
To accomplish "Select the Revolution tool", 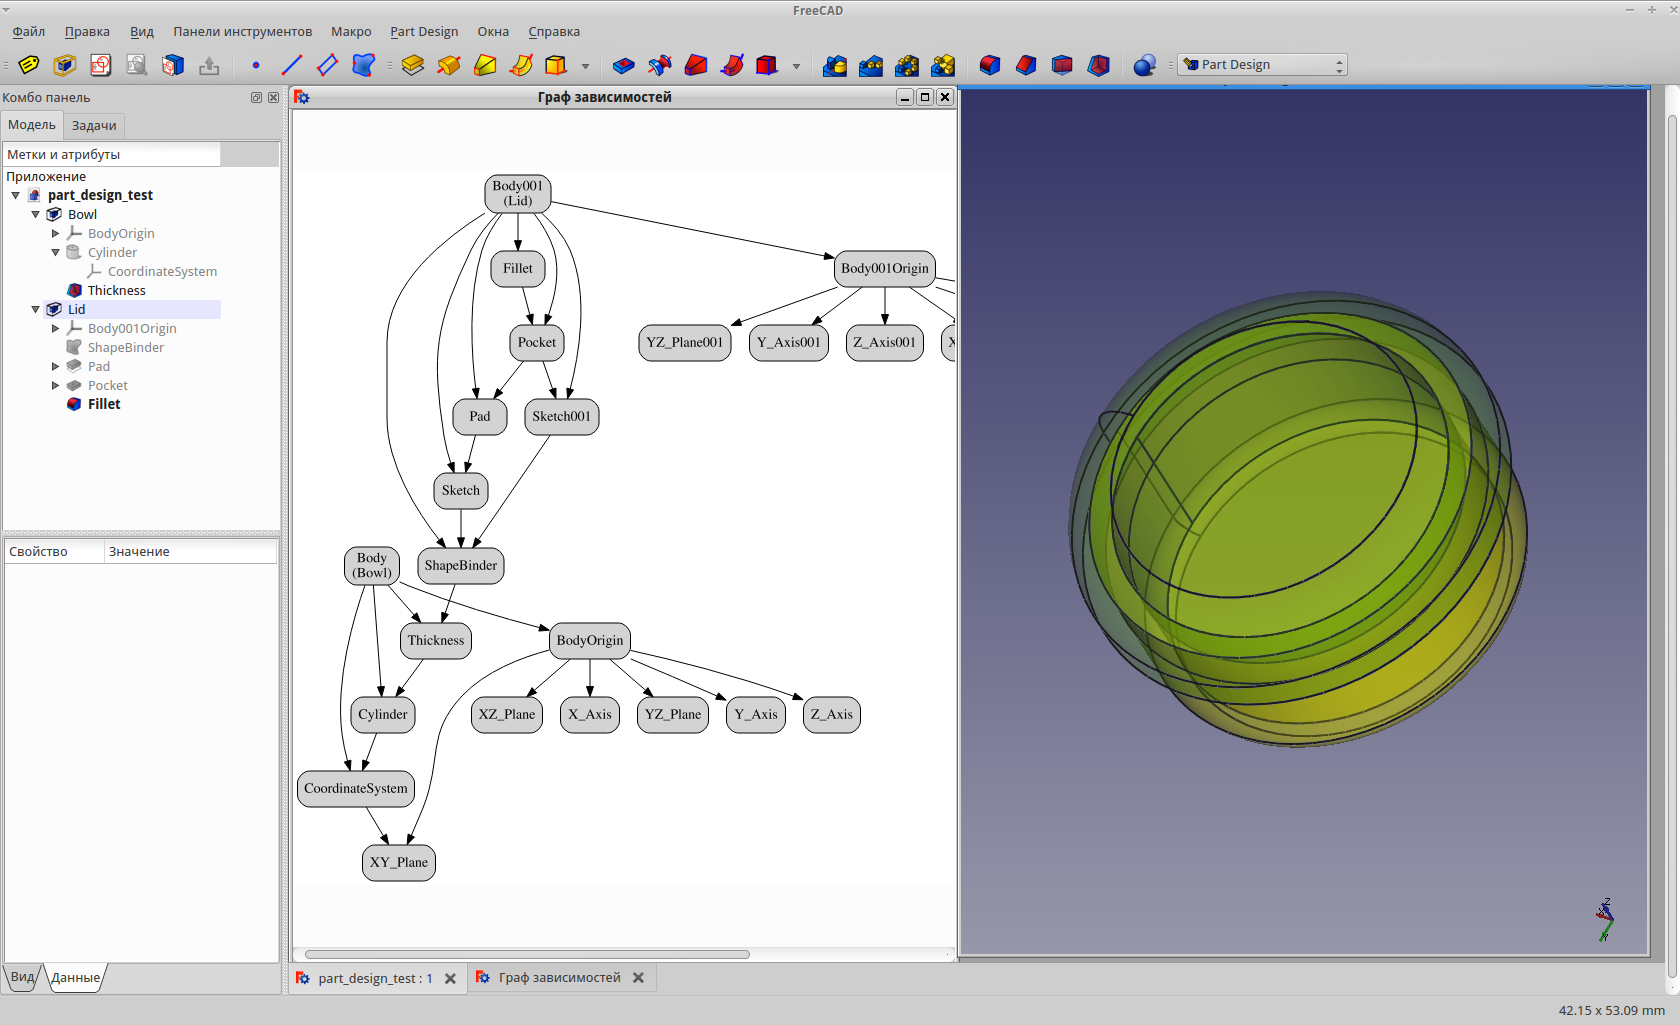I will tap(448, 65).
